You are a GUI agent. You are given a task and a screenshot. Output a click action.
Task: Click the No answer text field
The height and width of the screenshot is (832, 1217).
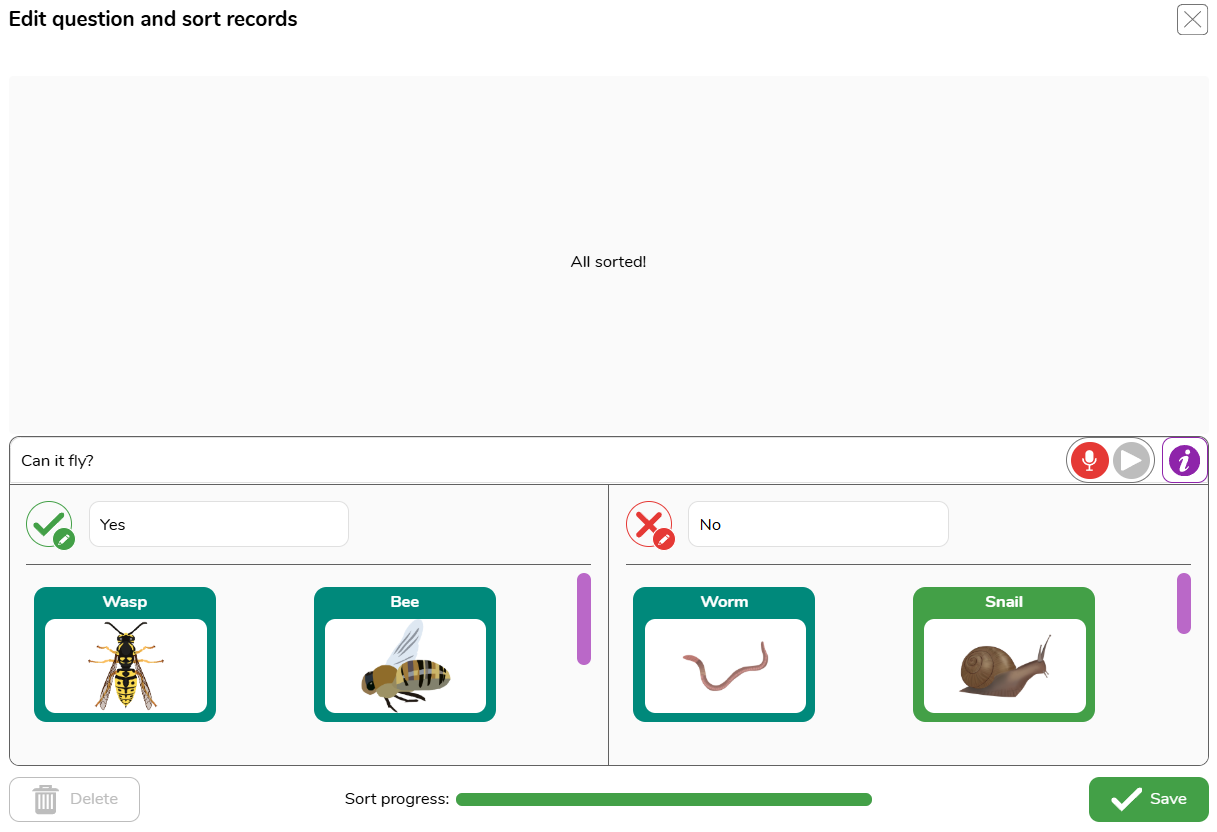pos(818,524)
